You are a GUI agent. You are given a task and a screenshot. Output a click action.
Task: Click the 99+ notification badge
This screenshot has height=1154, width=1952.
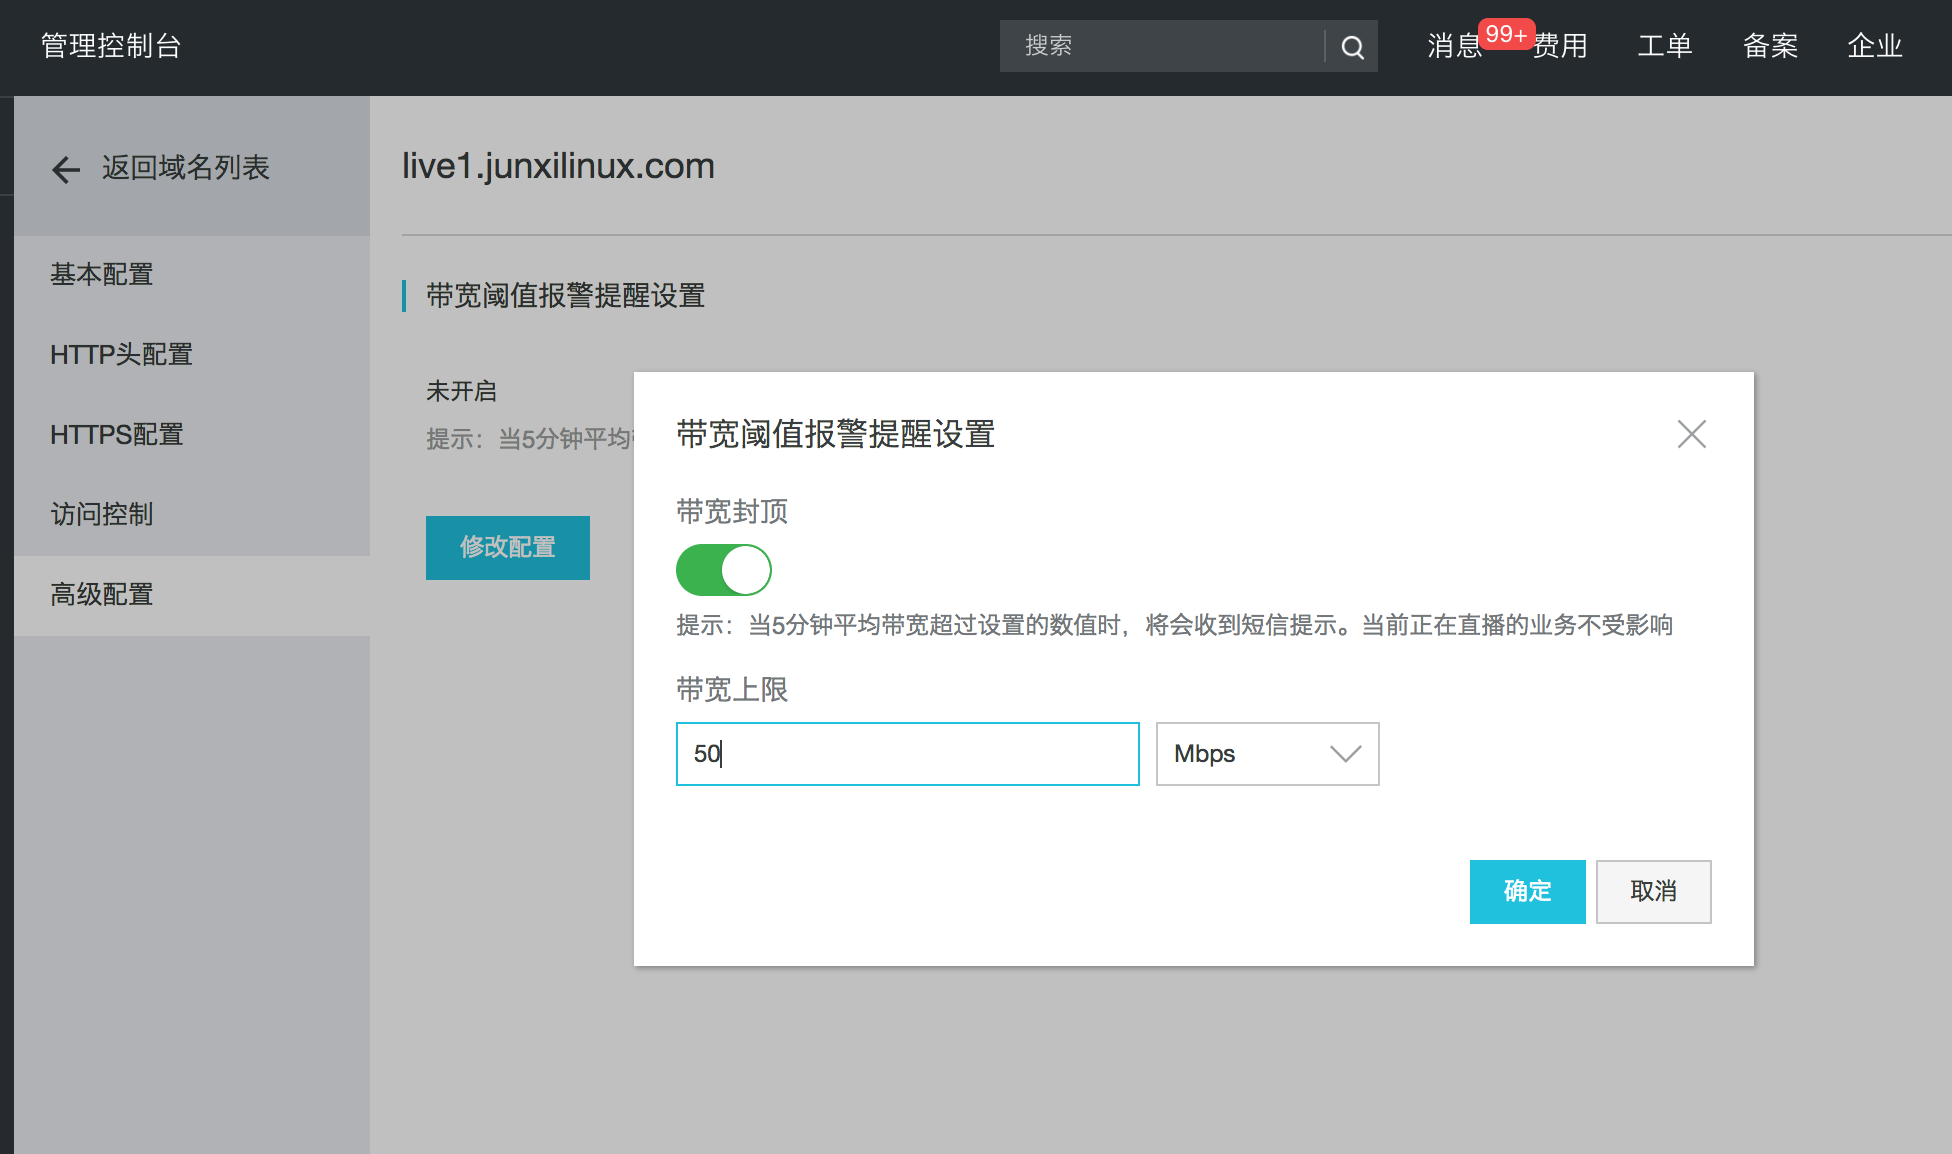click(x=1505, y=34)
